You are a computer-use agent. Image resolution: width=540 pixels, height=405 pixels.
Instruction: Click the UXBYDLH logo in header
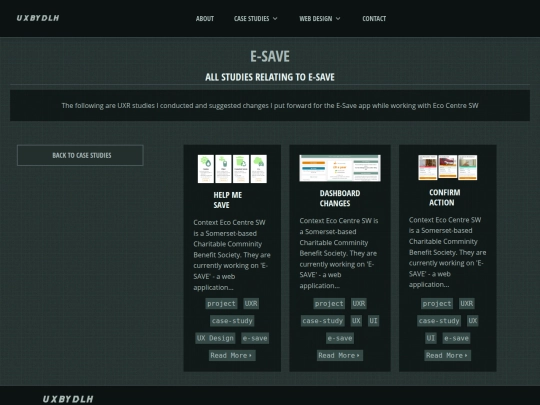pos(38,18)
